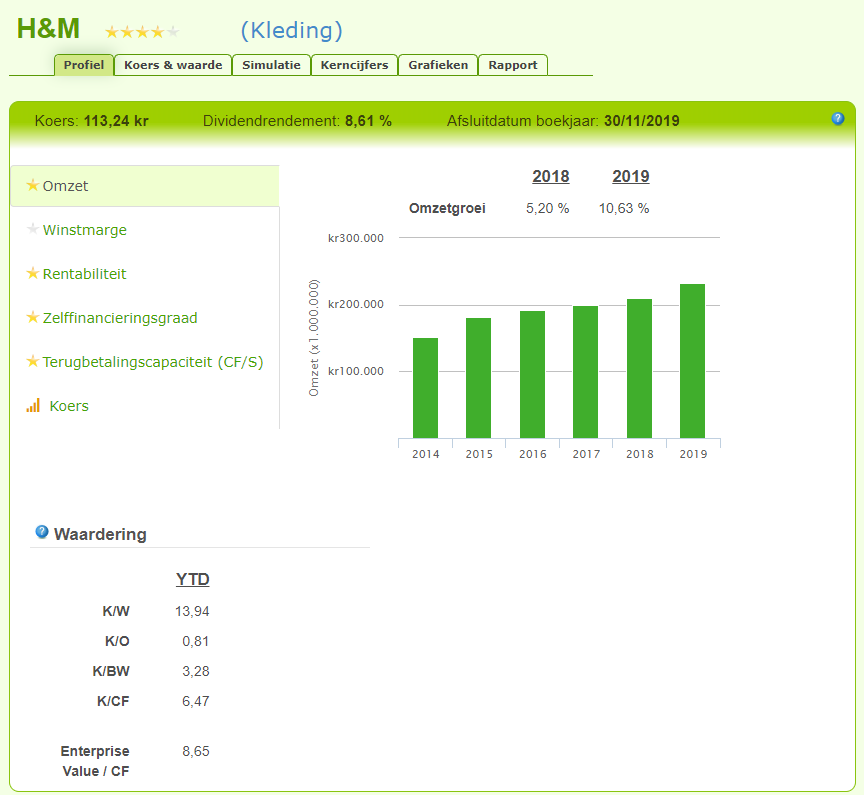Click the Koers price 113,24 kr
Viewport: 864px width, 795px height.
pyautogui.click(x=116, y=121)
